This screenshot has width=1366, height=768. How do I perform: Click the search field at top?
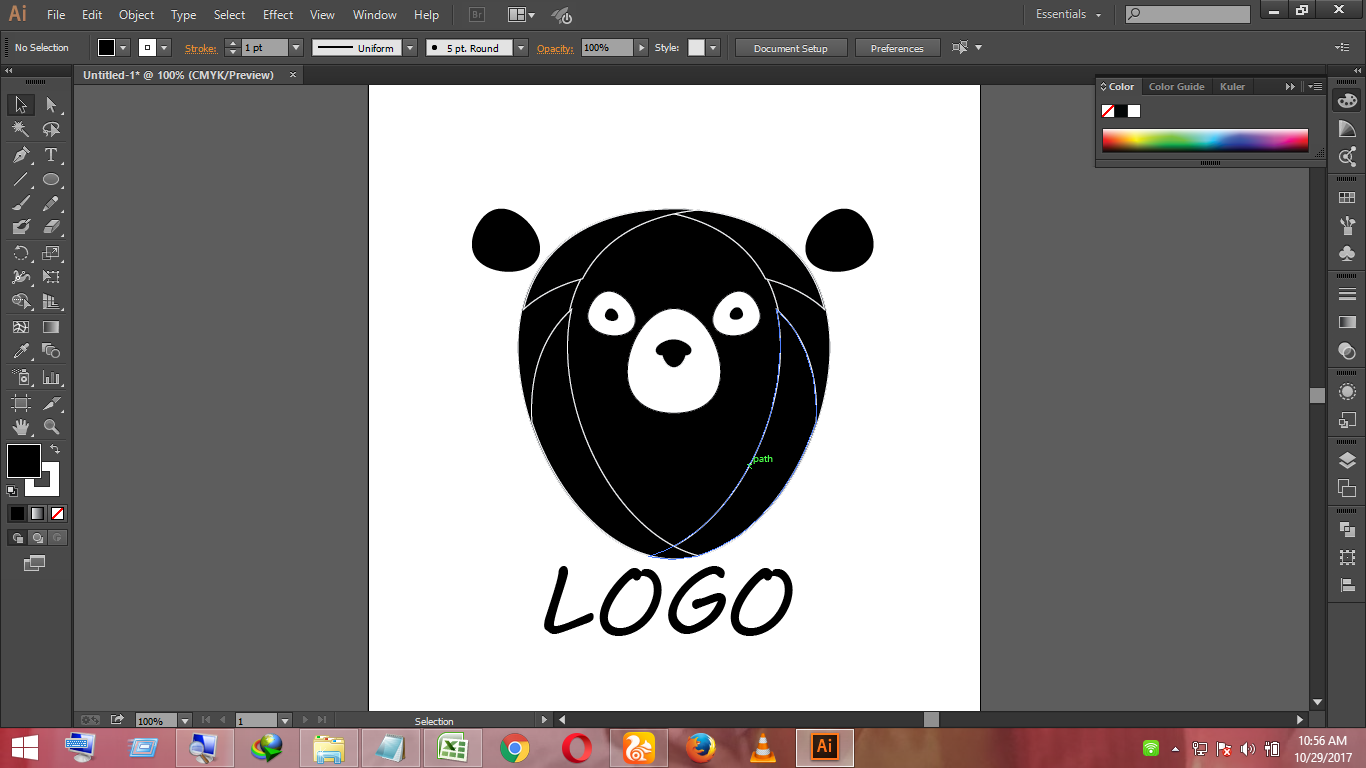point(1188,14)
